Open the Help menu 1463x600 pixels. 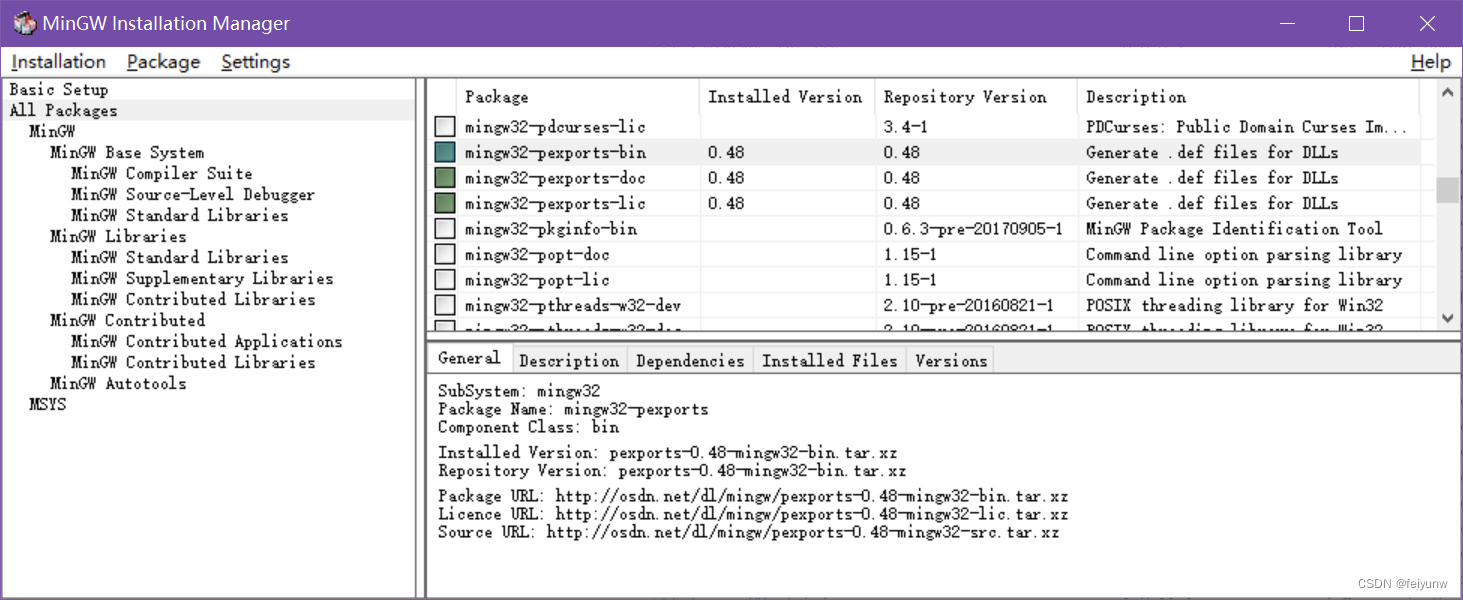click(x=1430, y=62)
